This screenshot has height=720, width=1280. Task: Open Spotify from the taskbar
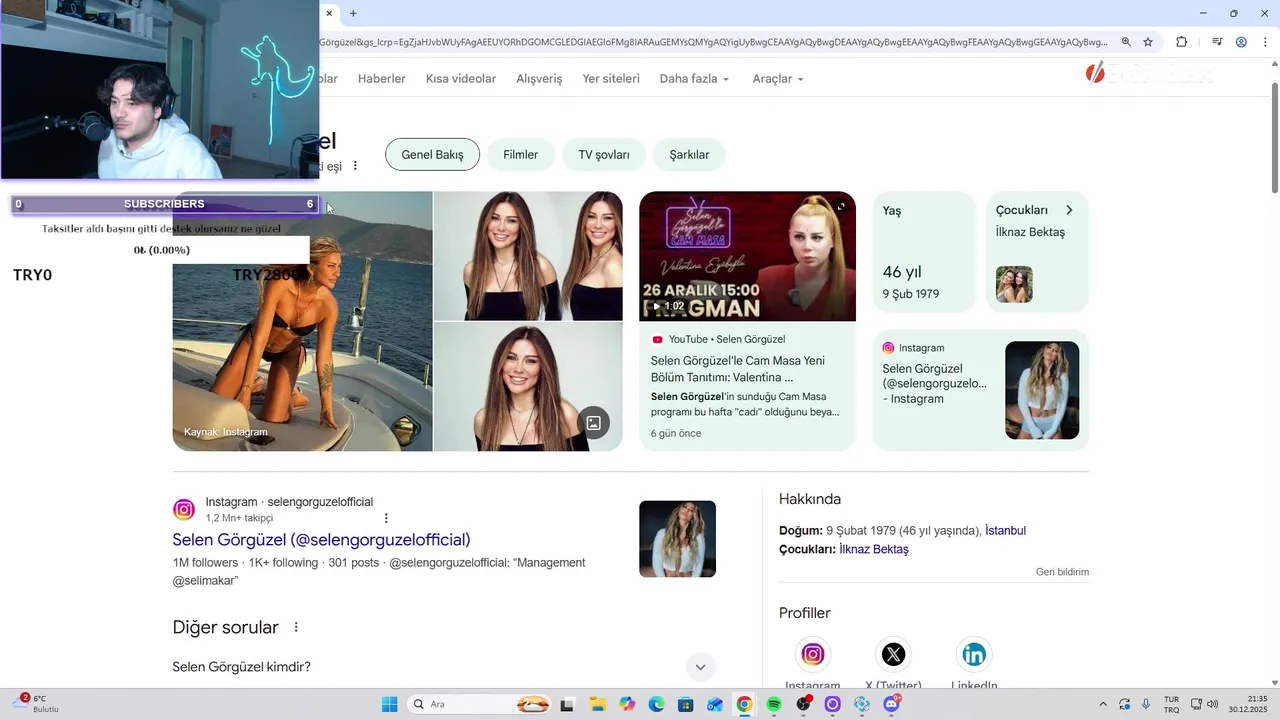tap(773, 704)
